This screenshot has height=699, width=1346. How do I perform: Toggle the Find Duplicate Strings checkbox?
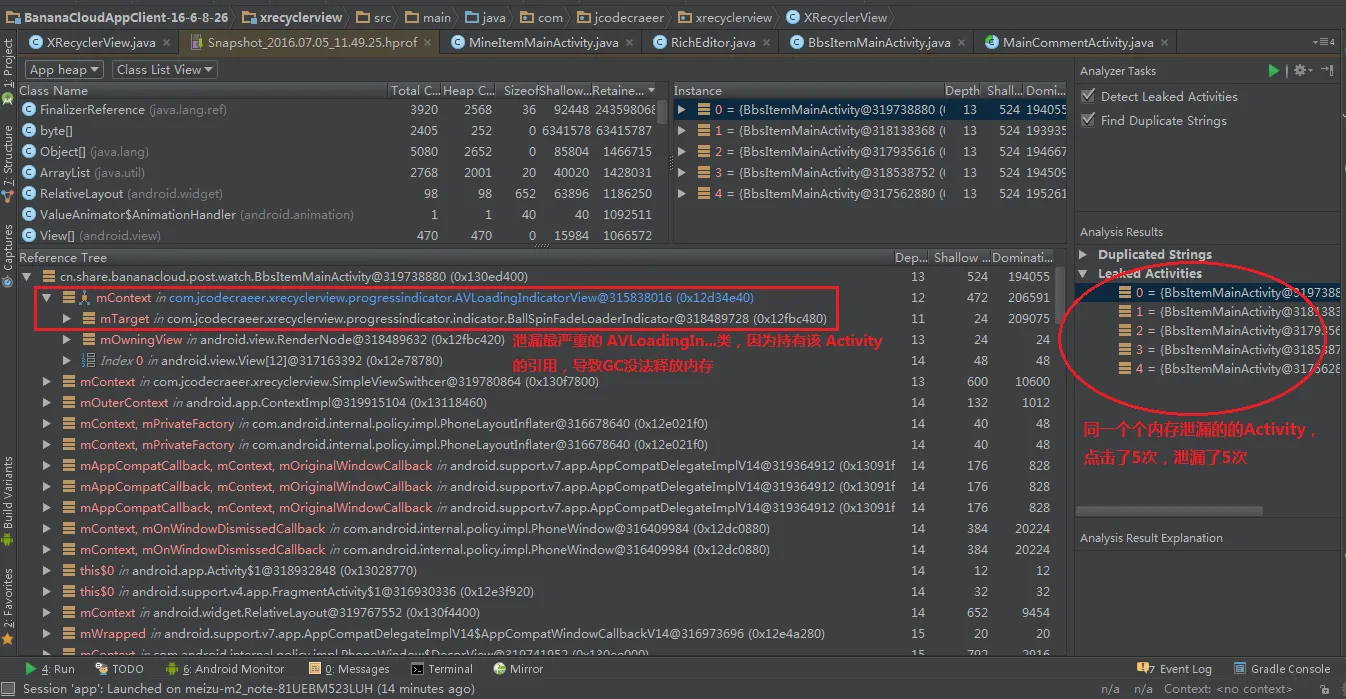coord(1088,121)
